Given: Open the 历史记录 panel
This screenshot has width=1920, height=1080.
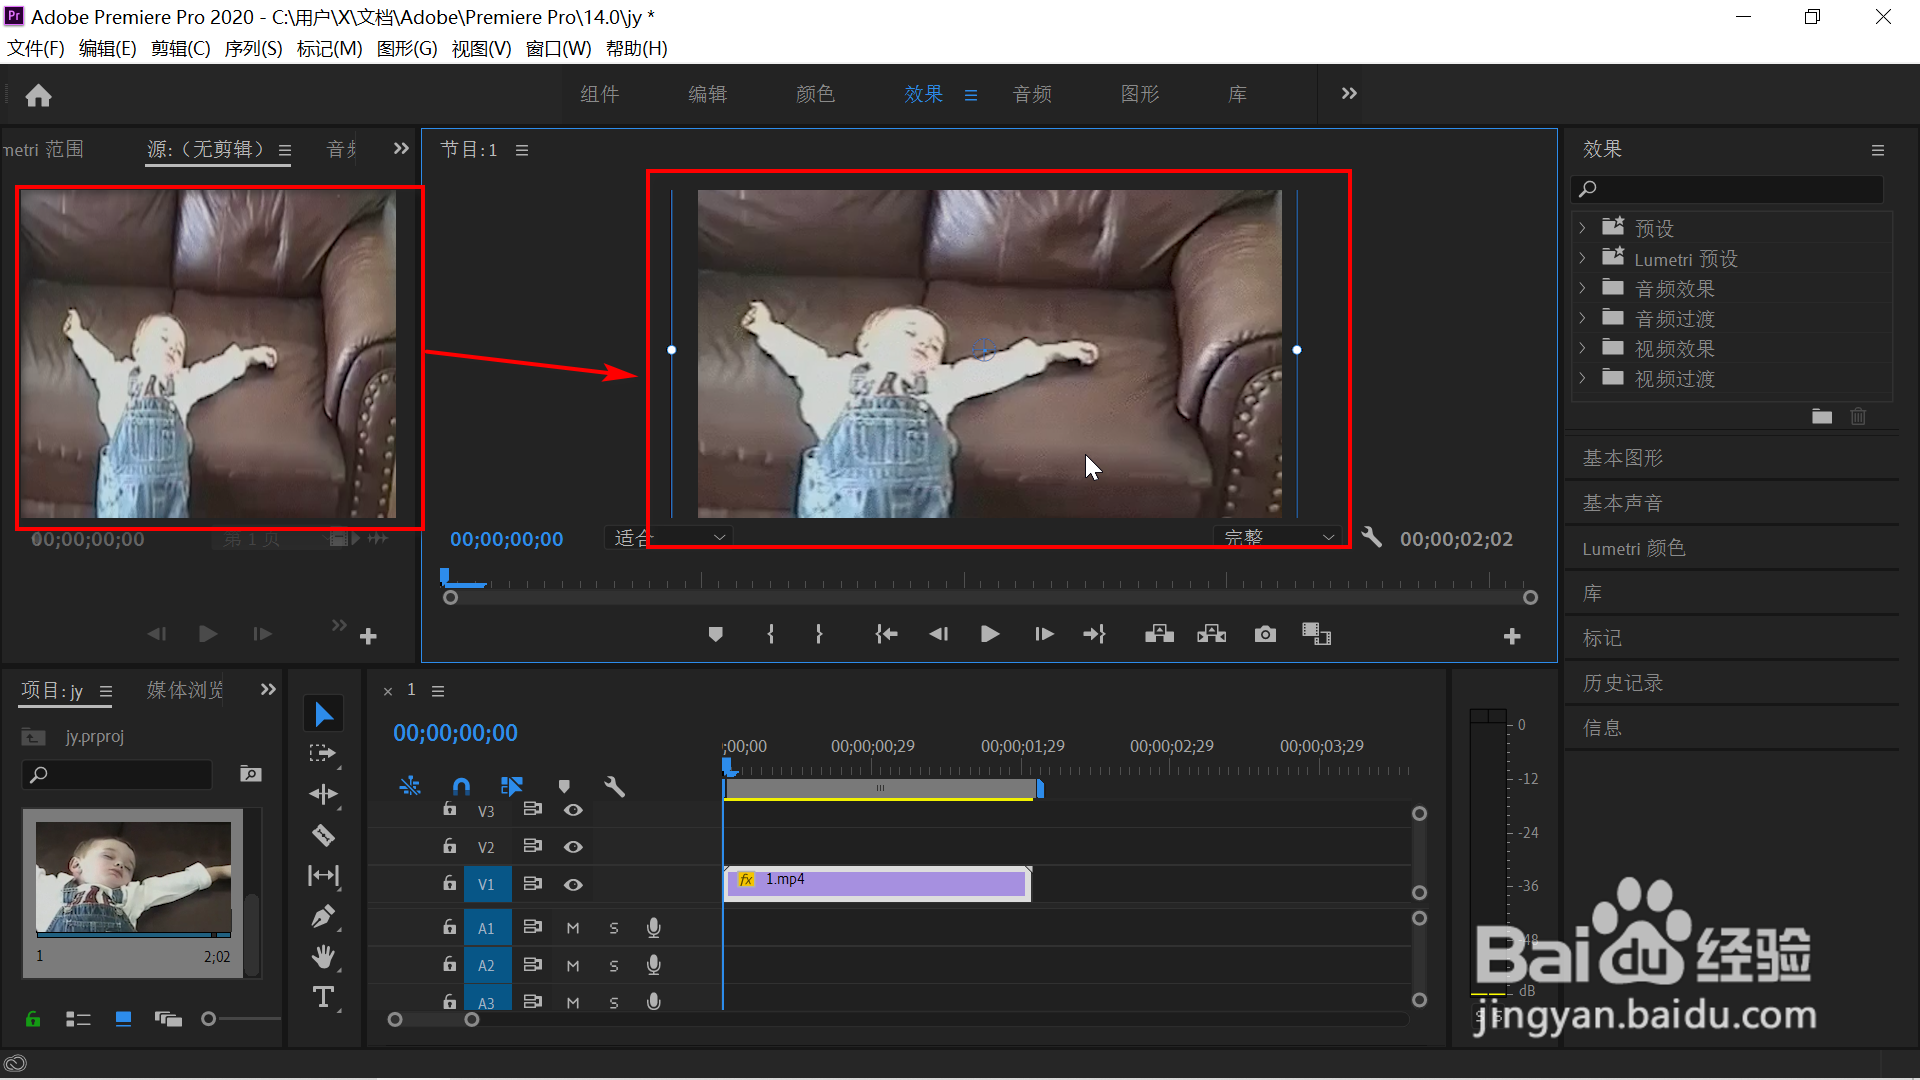Looking at the screenshot, I should point(1622,683).
